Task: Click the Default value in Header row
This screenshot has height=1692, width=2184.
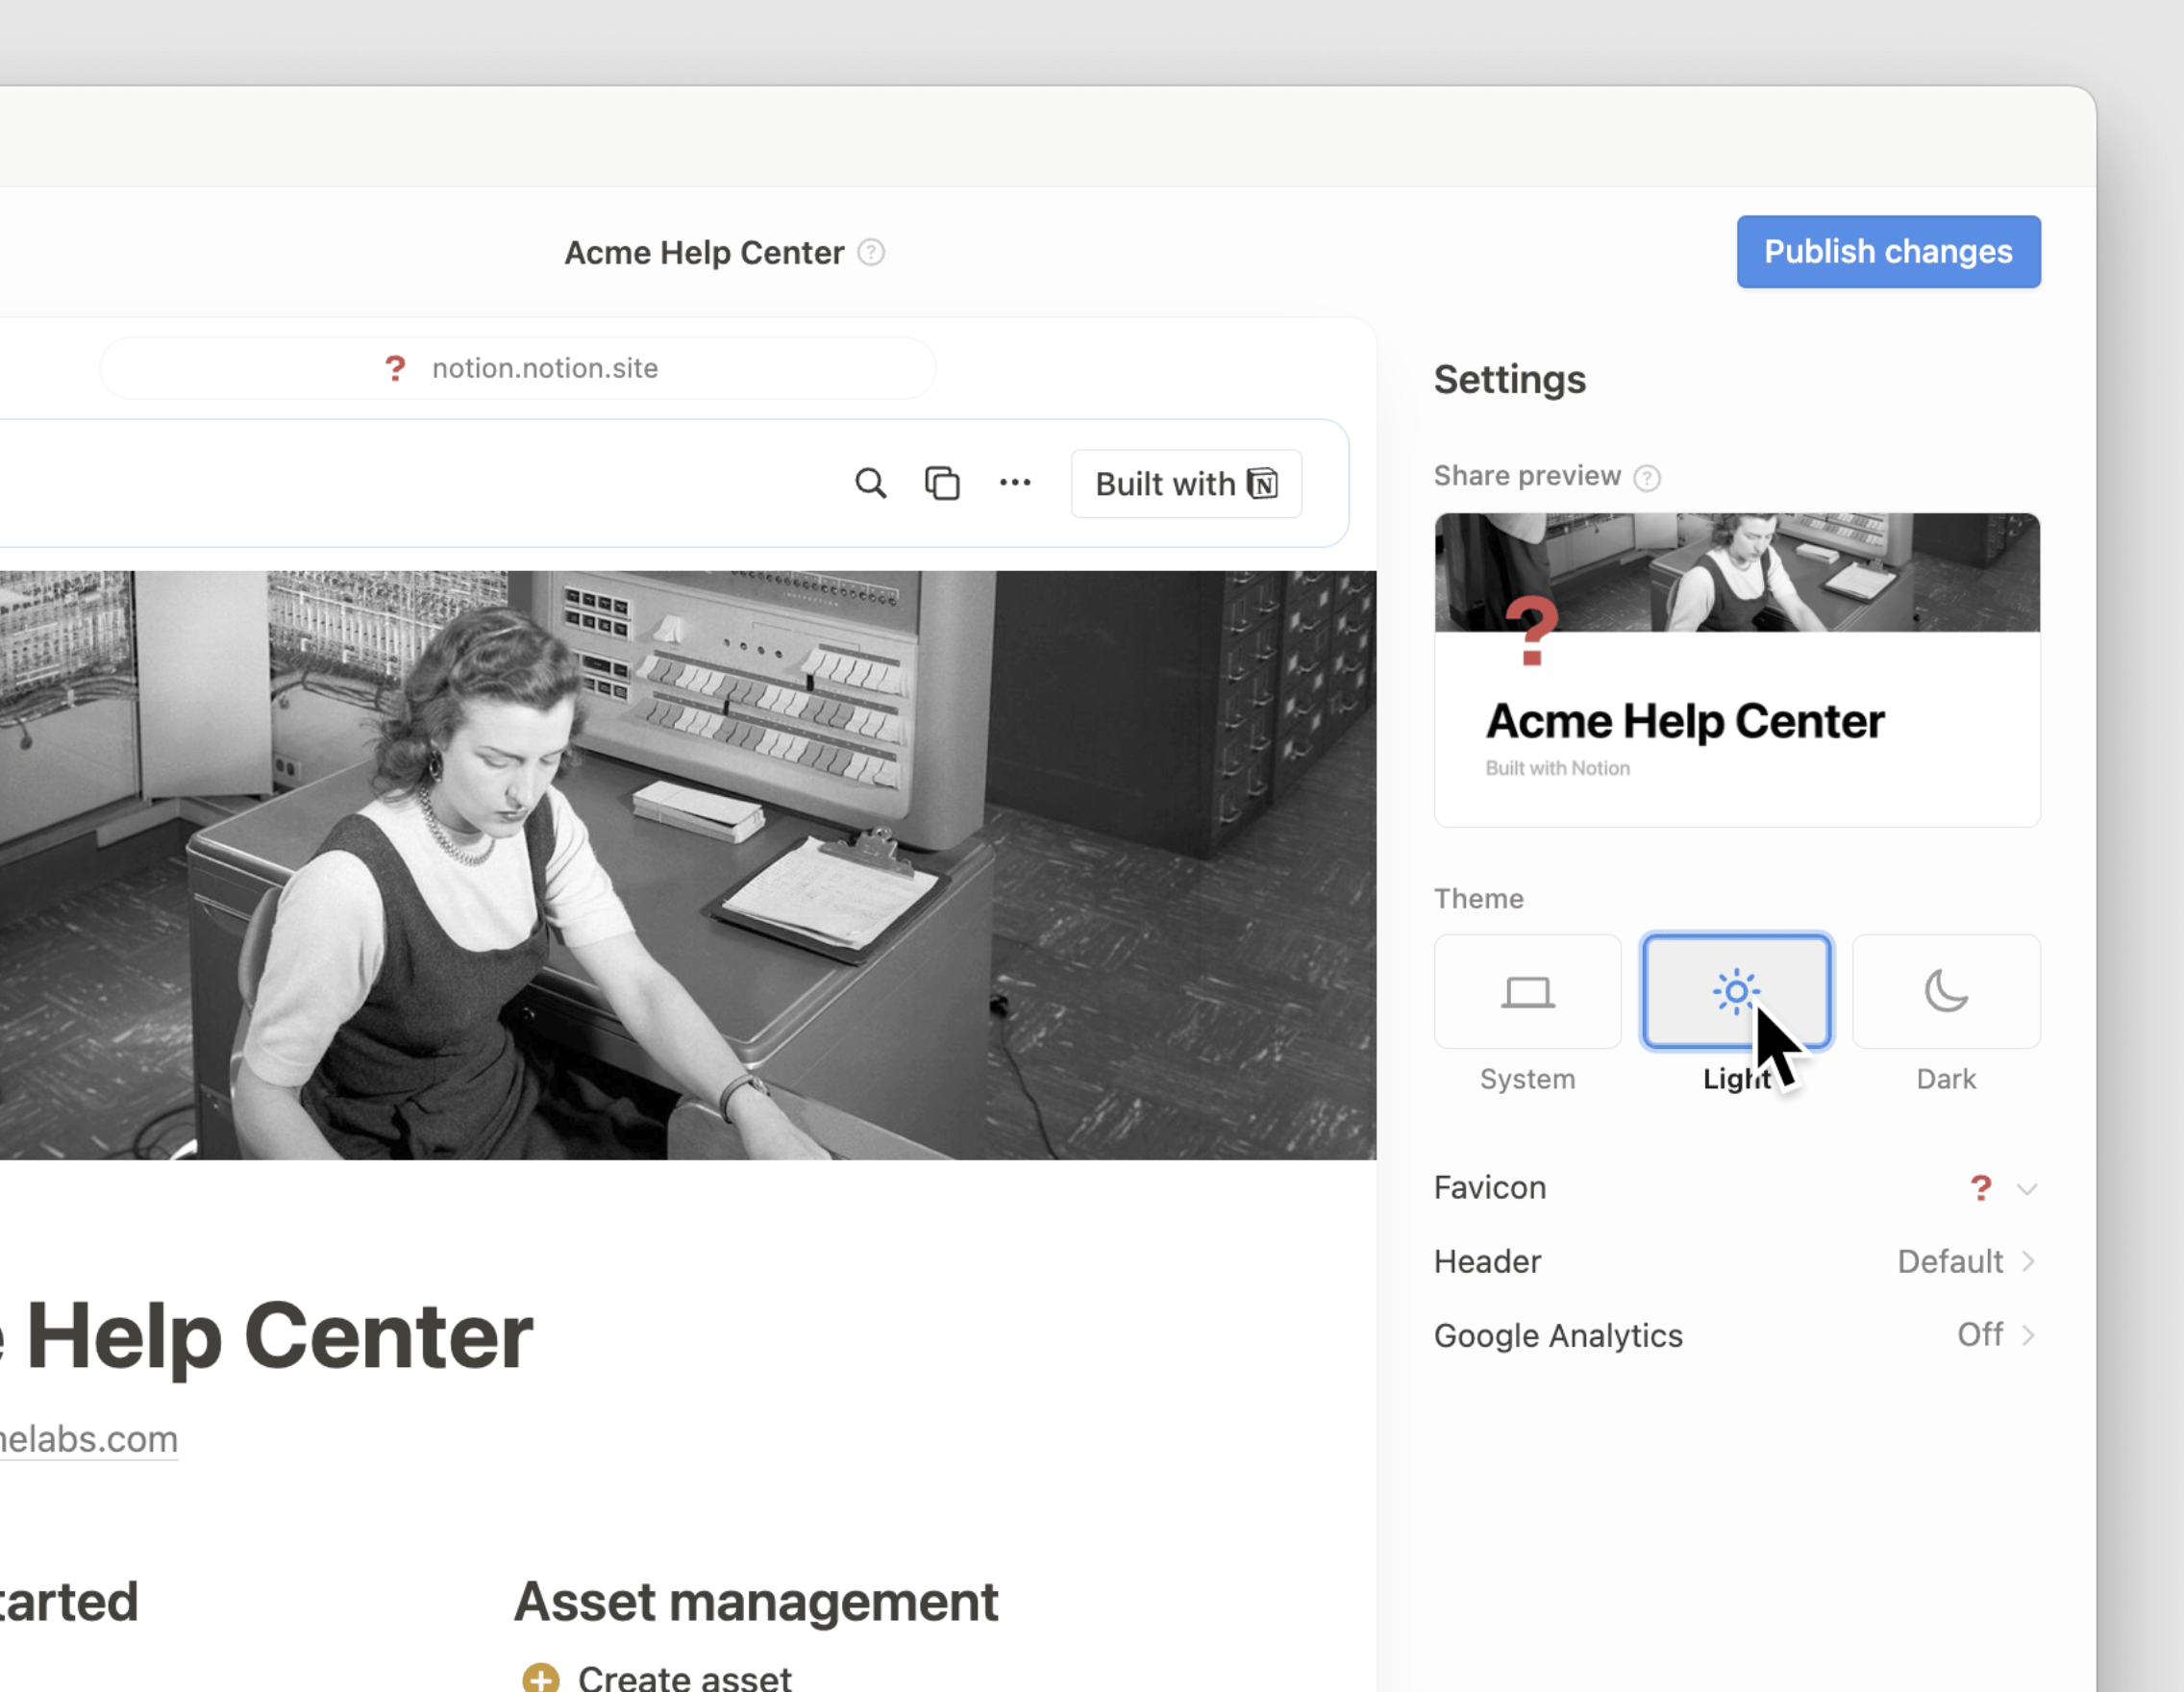Action: click(1950, 1261)
